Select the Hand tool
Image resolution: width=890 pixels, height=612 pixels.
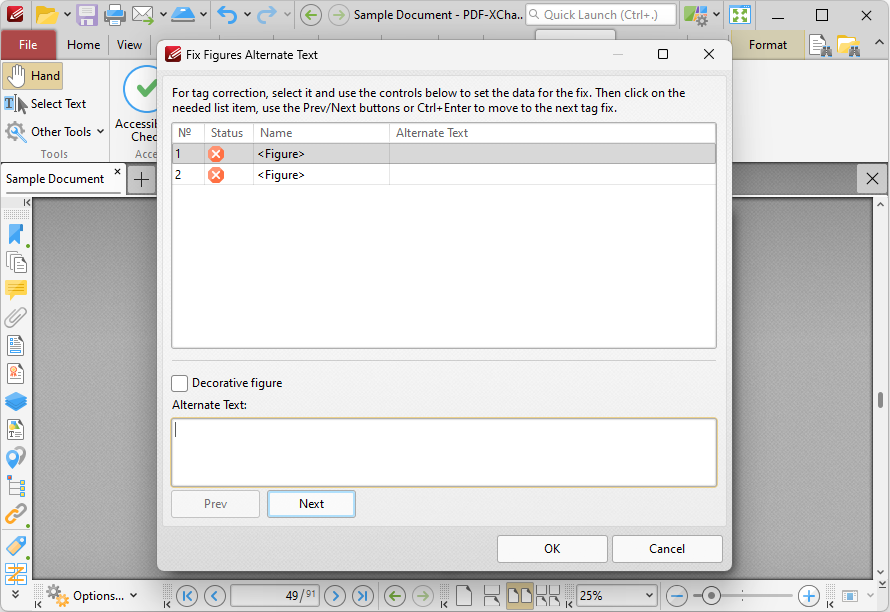32,75
